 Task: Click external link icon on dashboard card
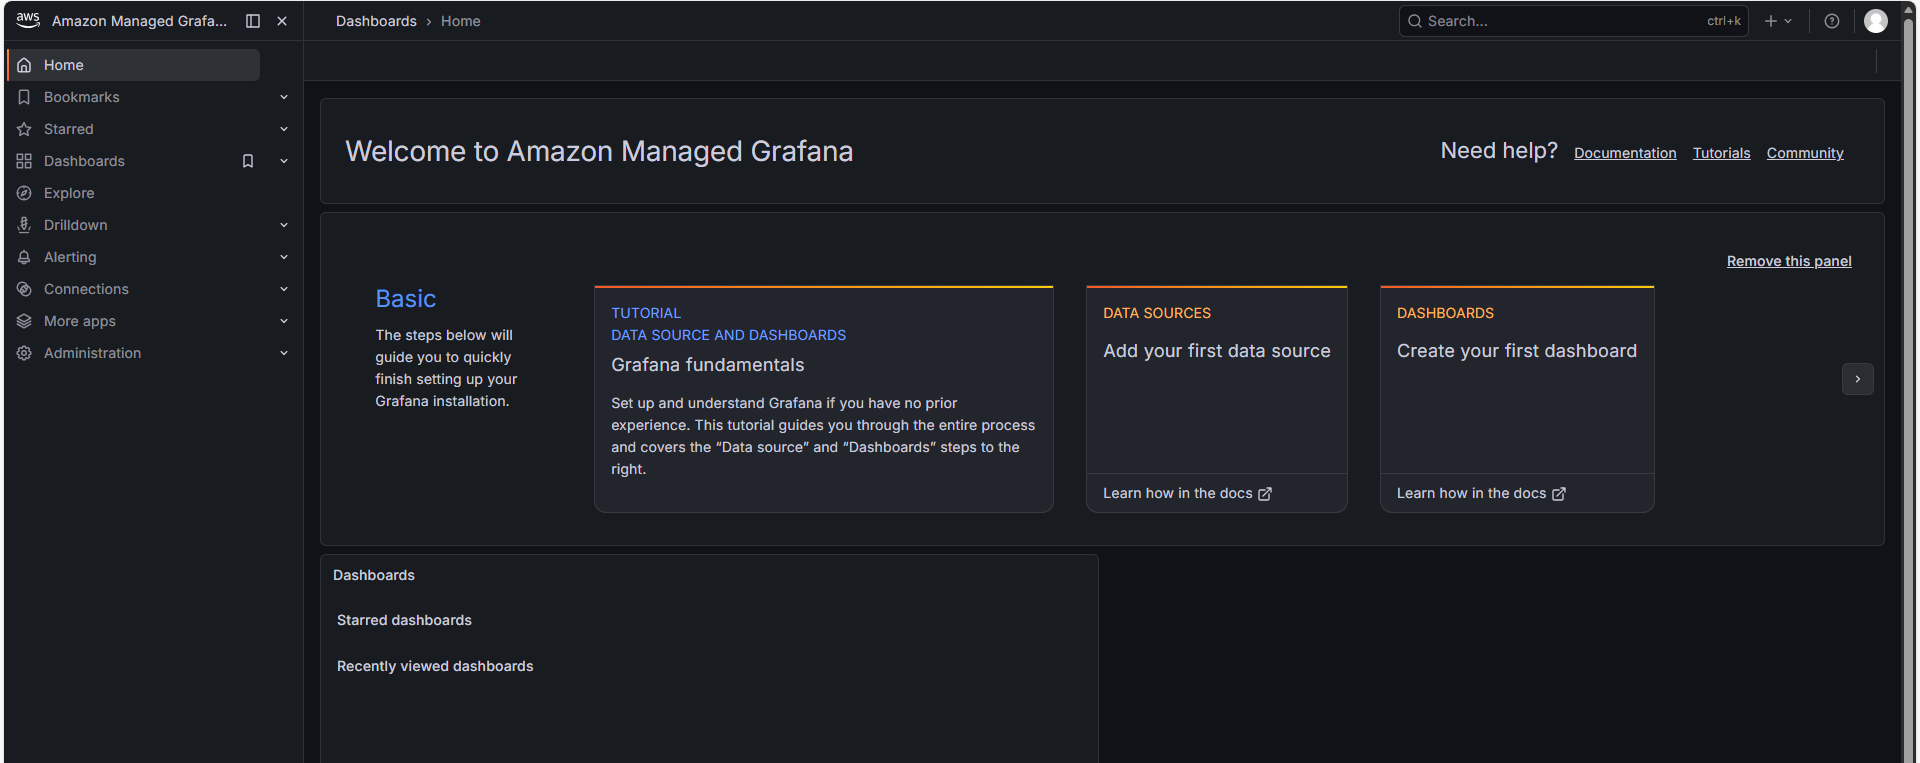click(1559, 494)
